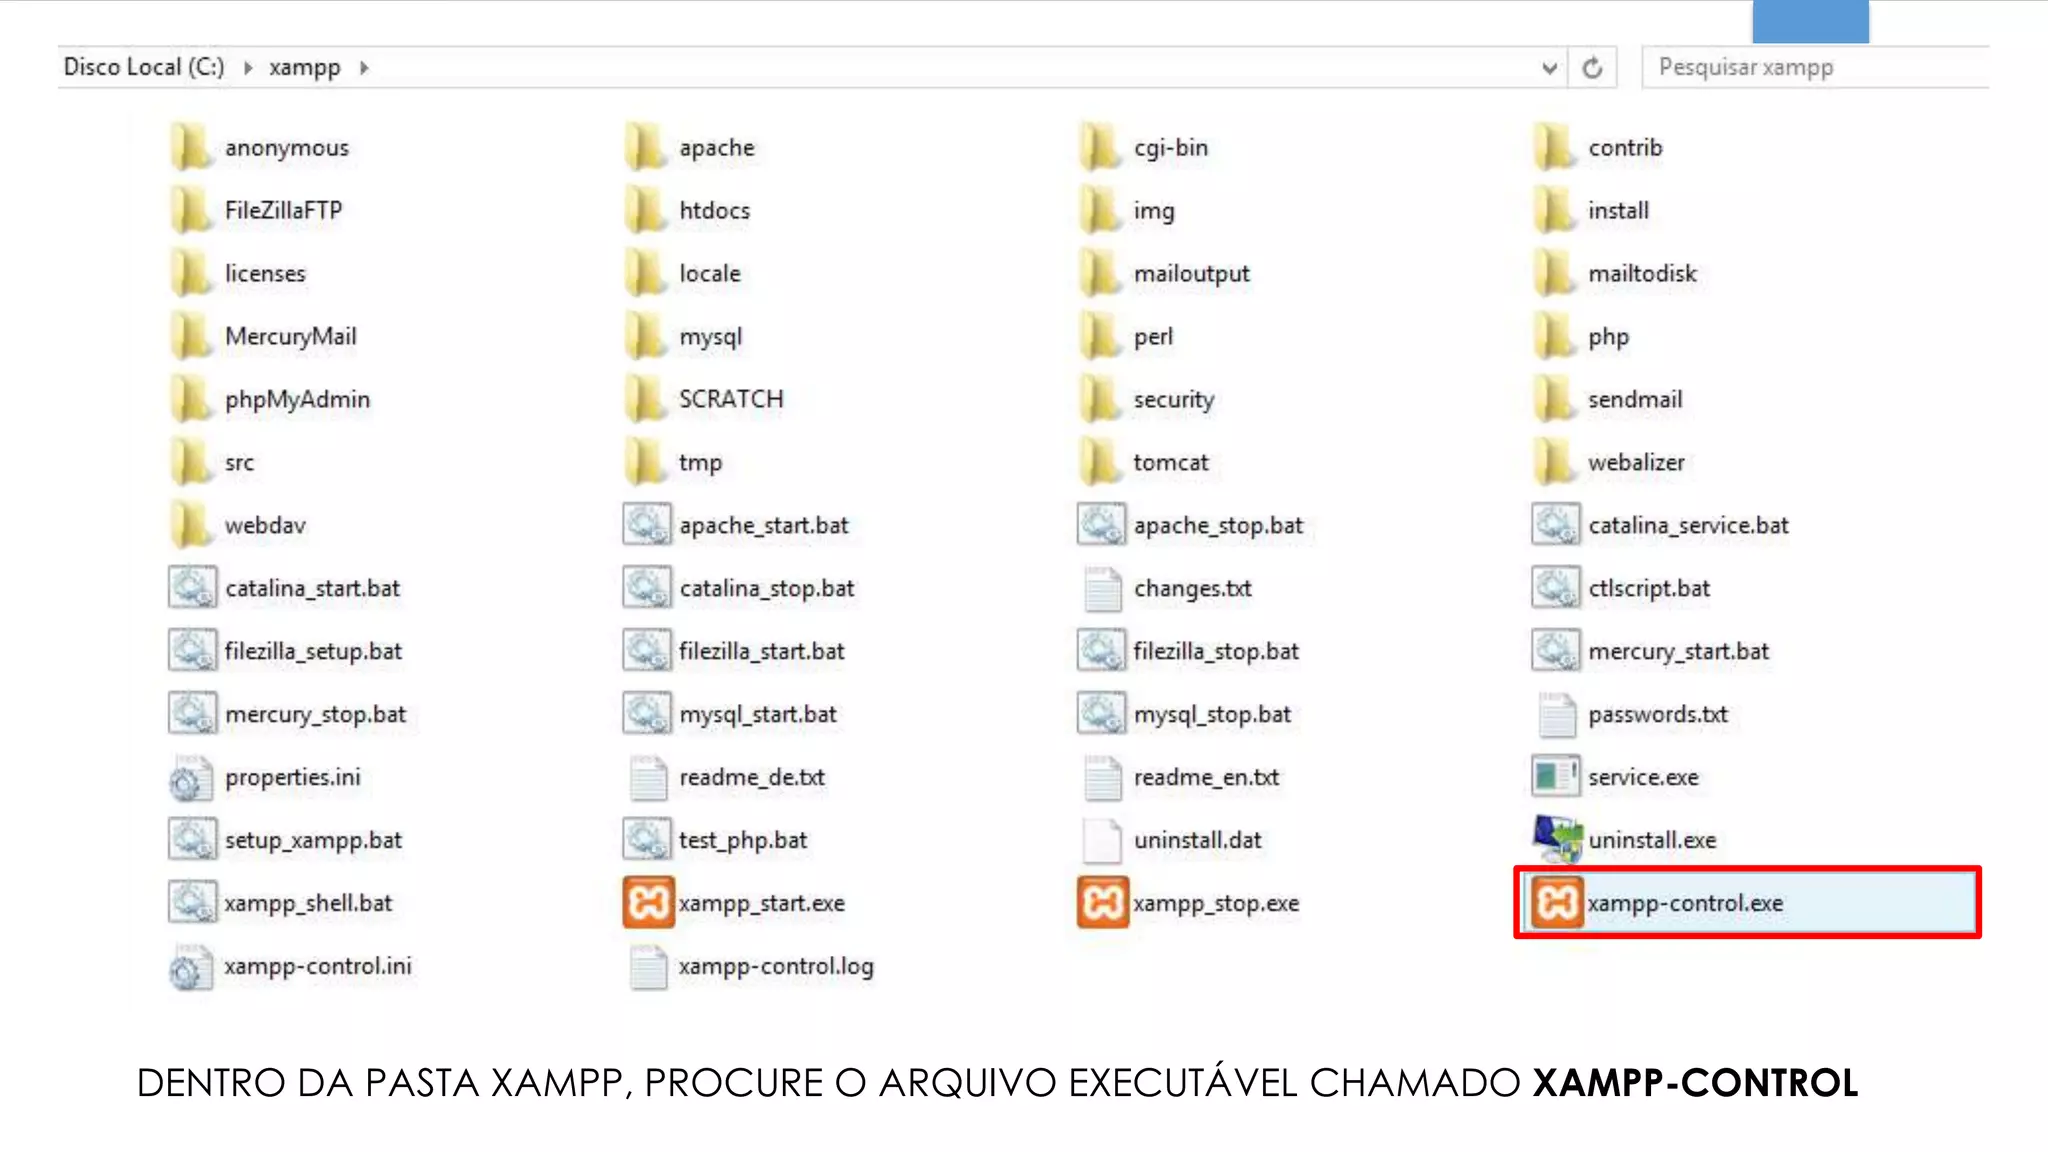2048x1152 pixels.
Task: Select the setup_xampp.bat icon
Action: coord(192,840)
